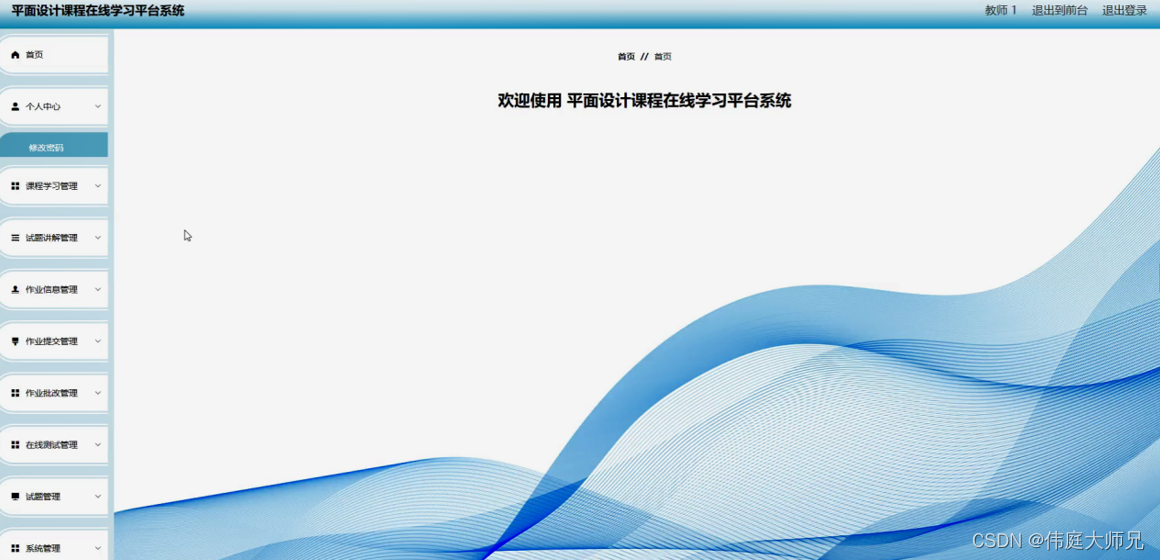Click 退出到前台 link in header

pos(1059,10)
